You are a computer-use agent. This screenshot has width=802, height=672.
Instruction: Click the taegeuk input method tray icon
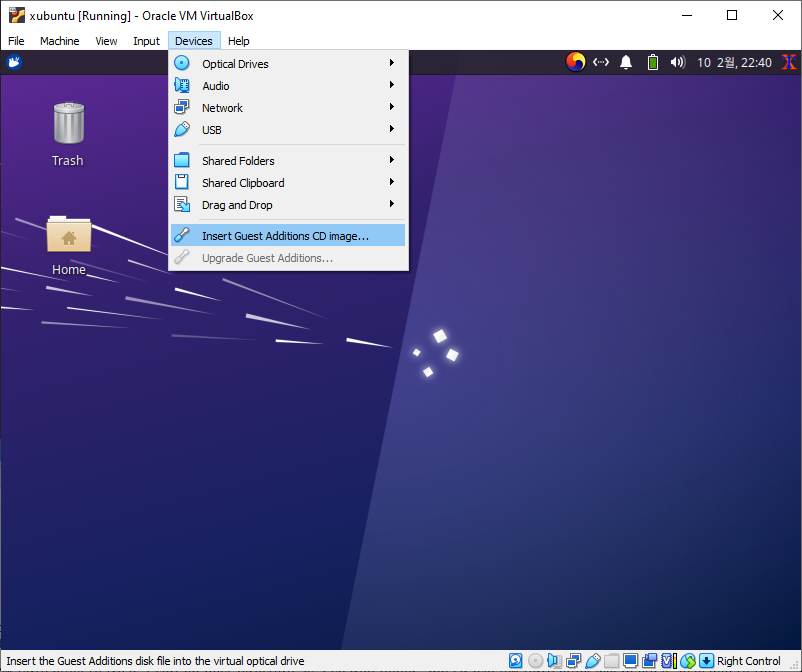(575, 62)
